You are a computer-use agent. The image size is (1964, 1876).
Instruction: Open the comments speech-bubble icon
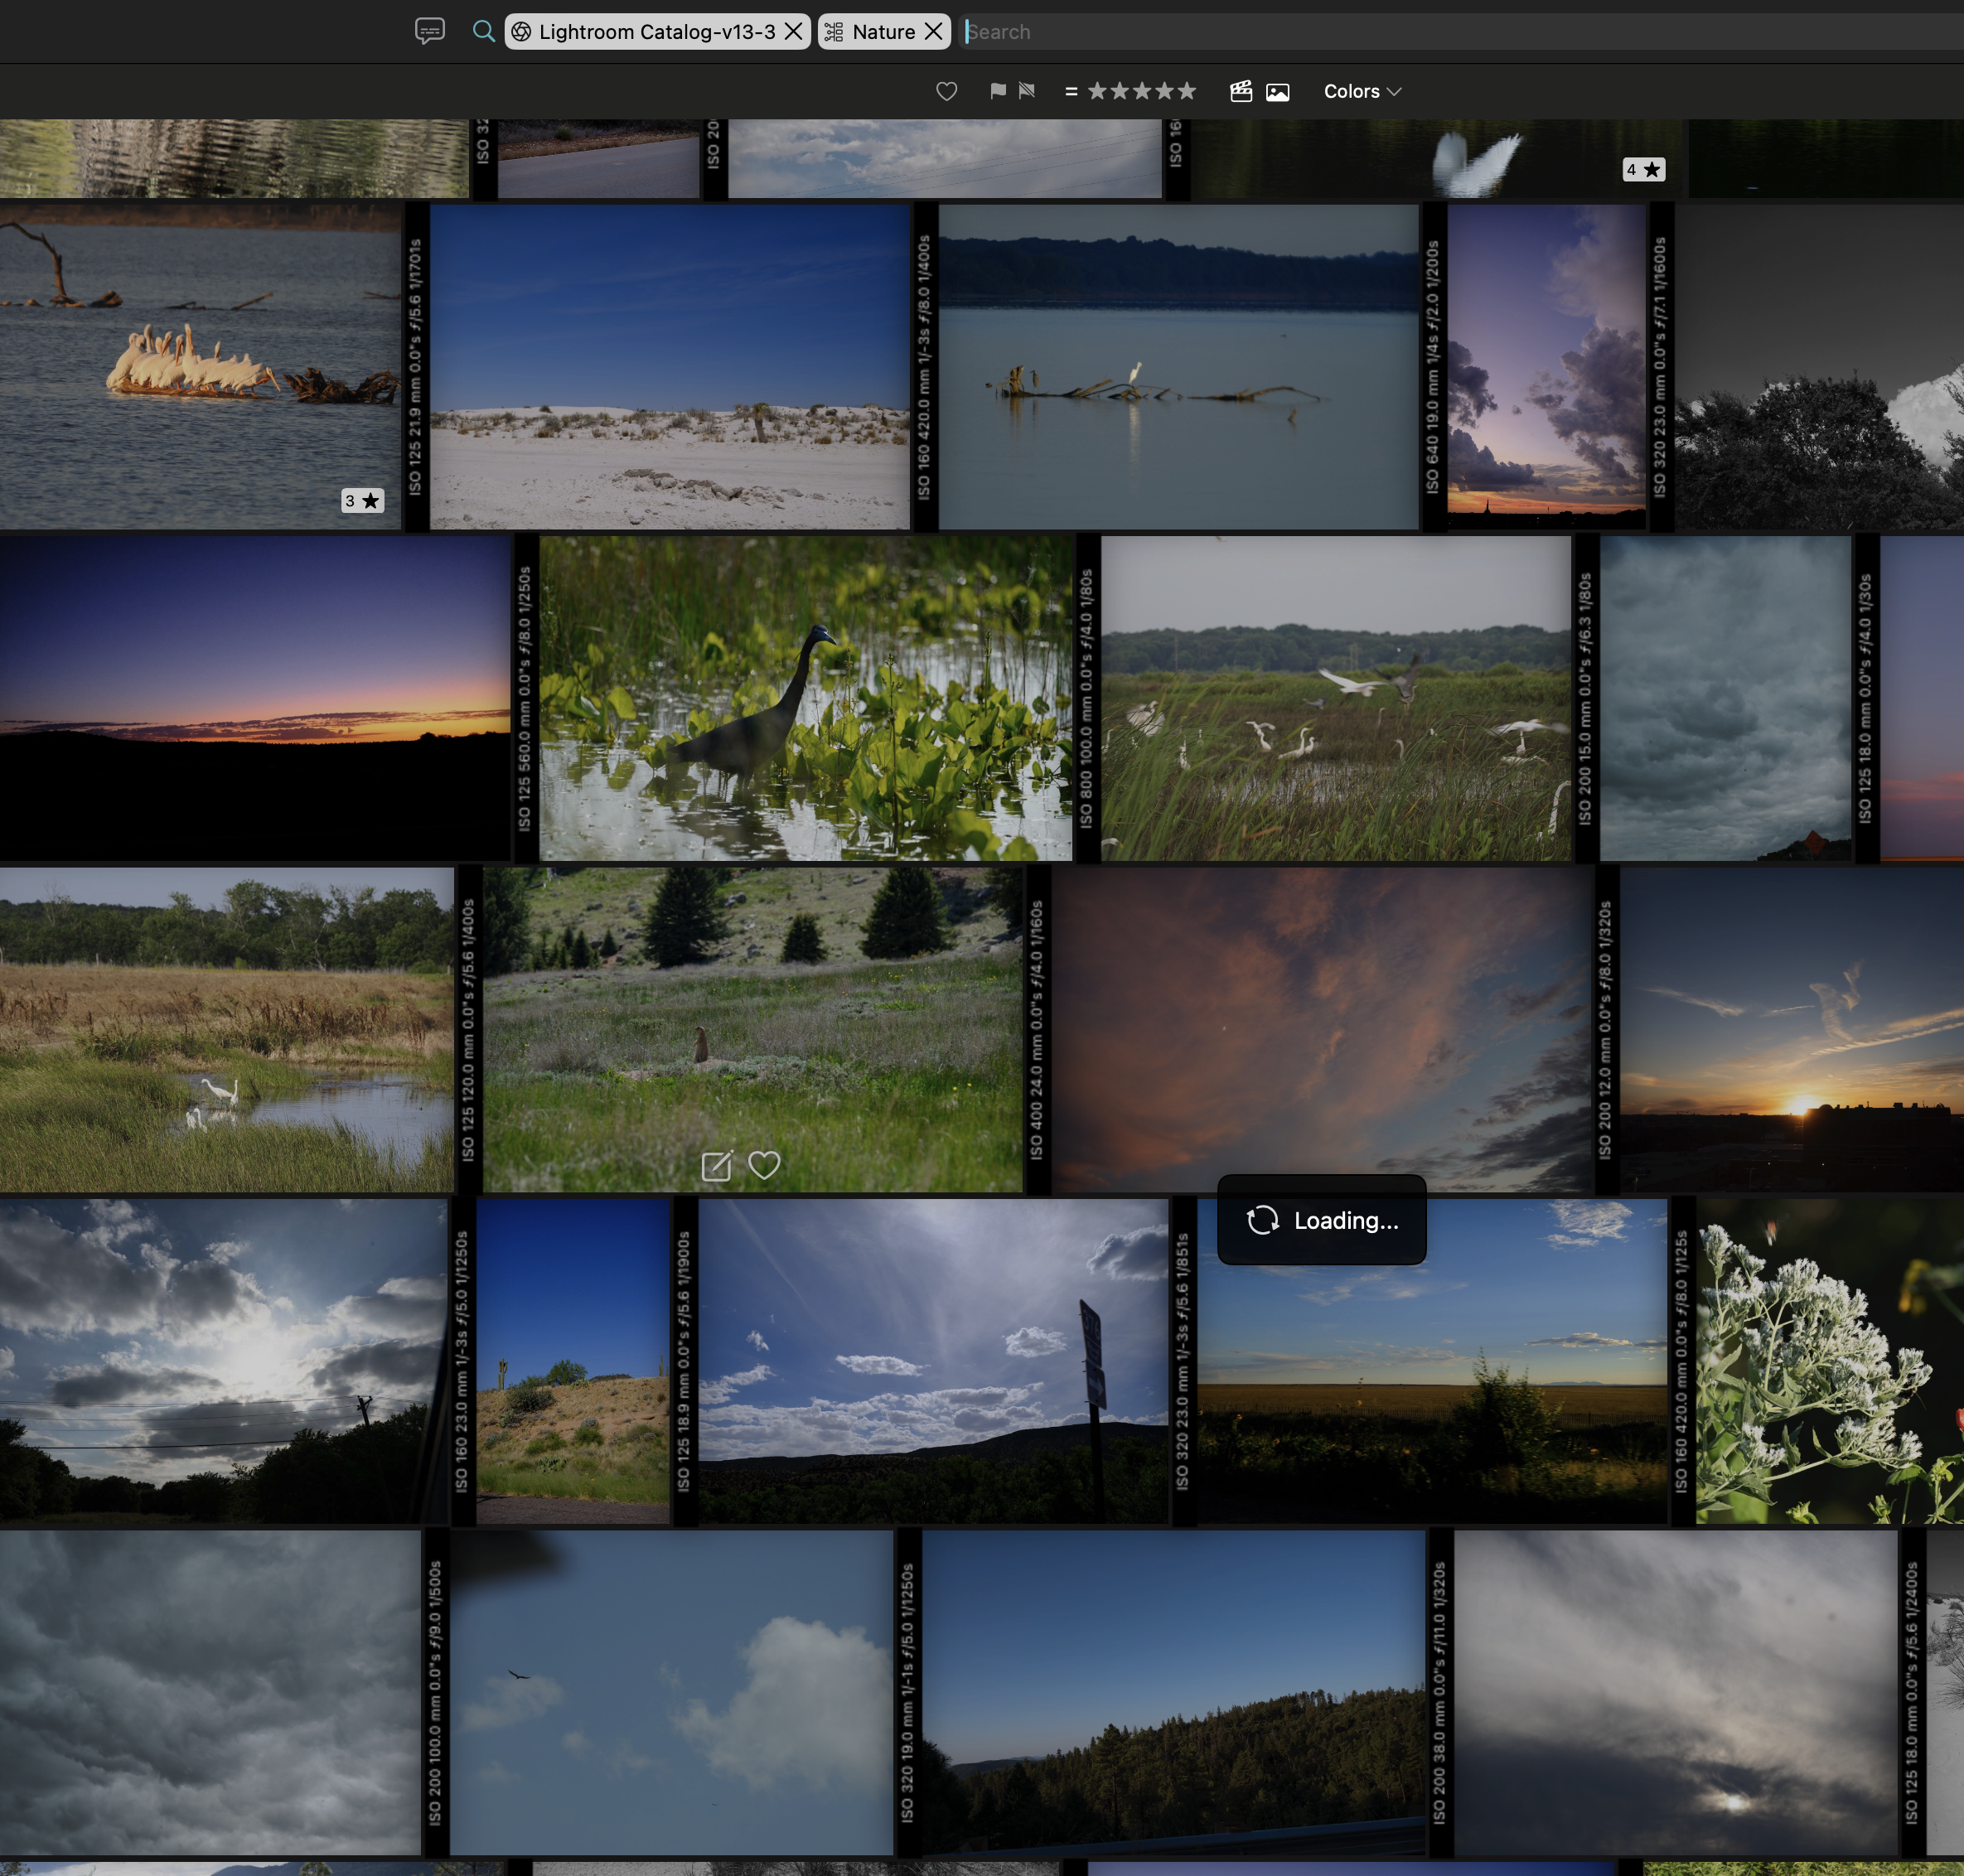430,31
